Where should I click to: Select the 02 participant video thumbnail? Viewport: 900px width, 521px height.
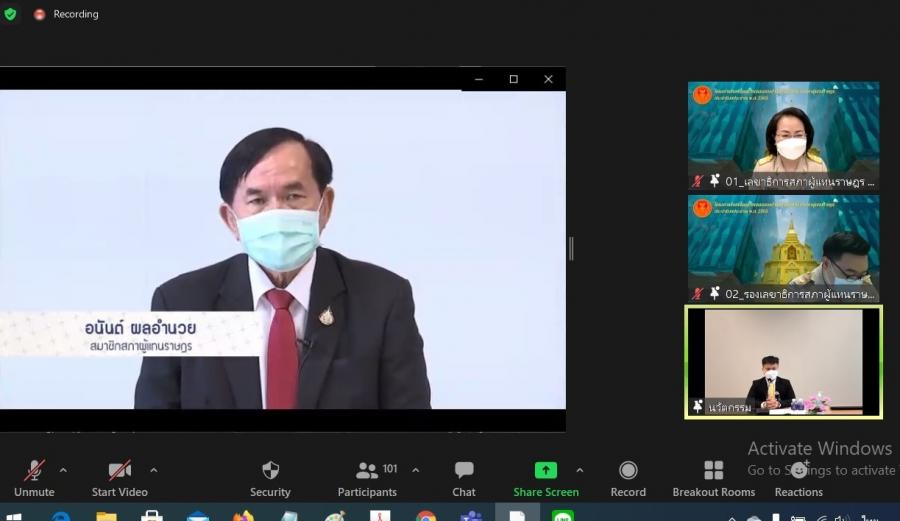[x=783, y=248]
